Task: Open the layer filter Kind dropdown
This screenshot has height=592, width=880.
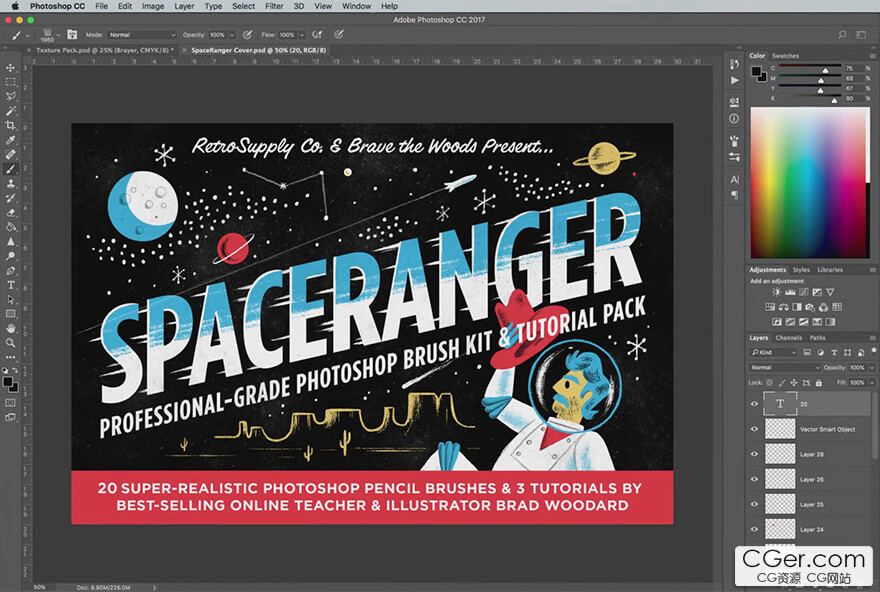Action: click(x=774, y=352)
